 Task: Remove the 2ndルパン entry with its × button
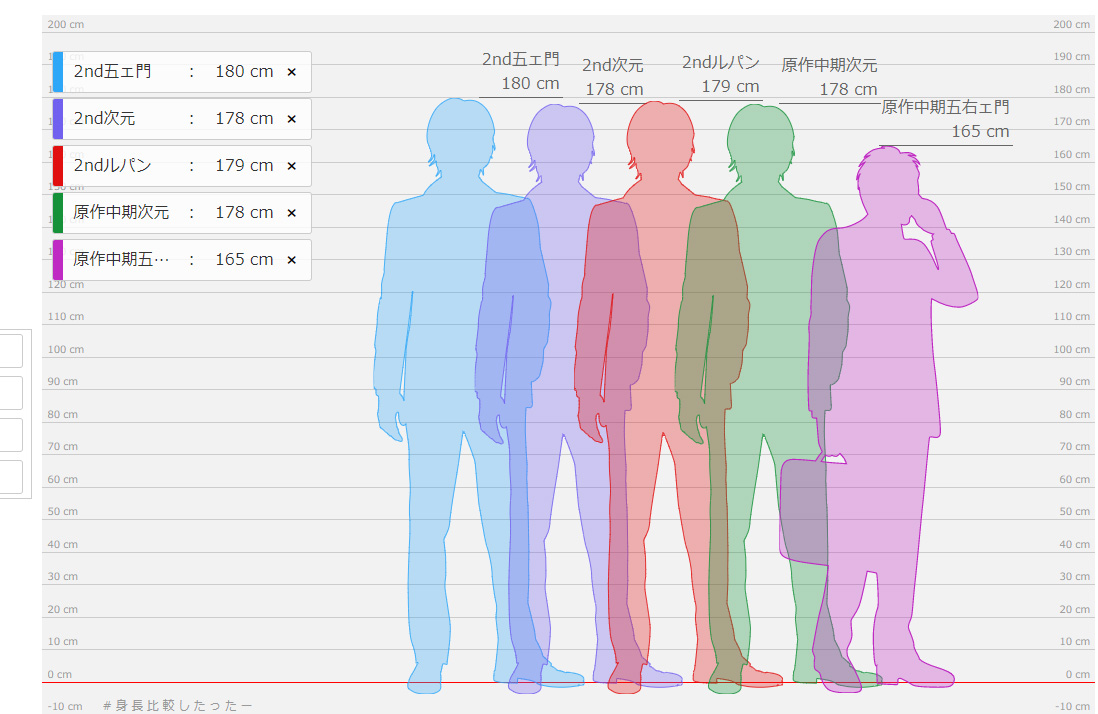click(291, 165)
